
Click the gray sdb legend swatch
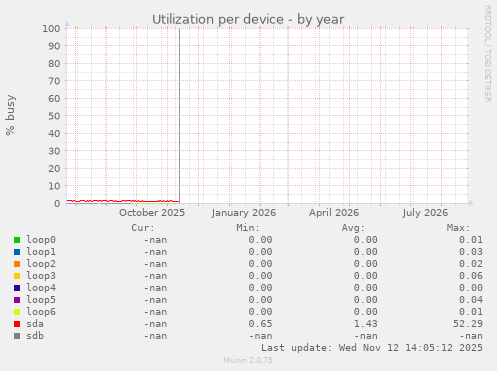click(x=17, y=336)
